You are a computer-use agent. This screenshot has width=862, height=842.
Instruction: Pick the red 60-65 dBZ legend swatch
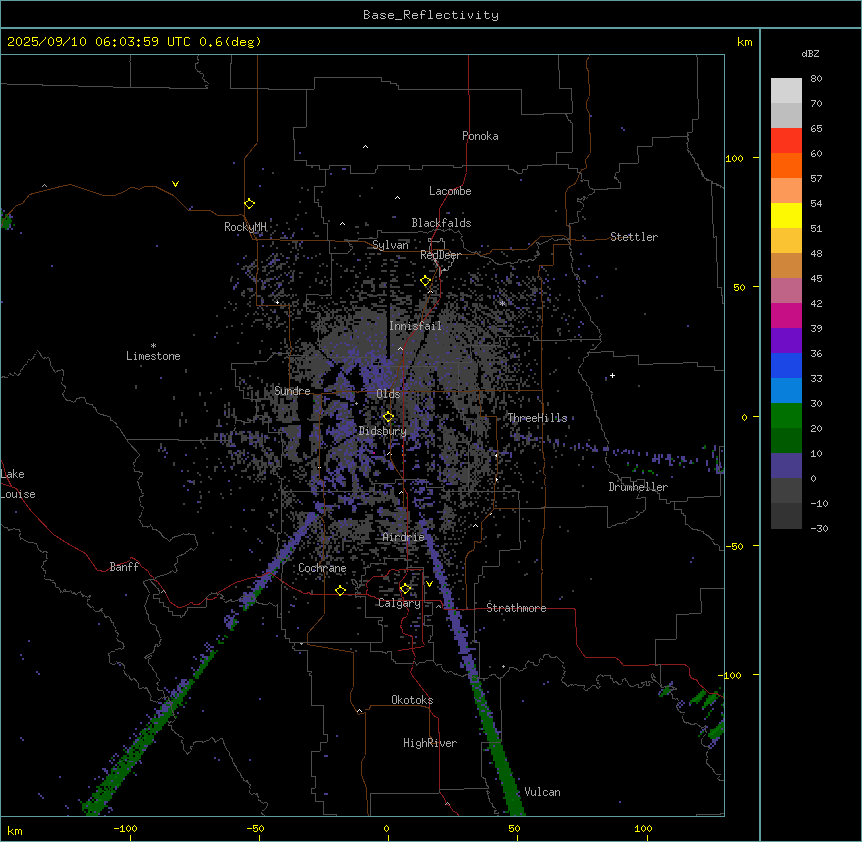tap(786, 141)
